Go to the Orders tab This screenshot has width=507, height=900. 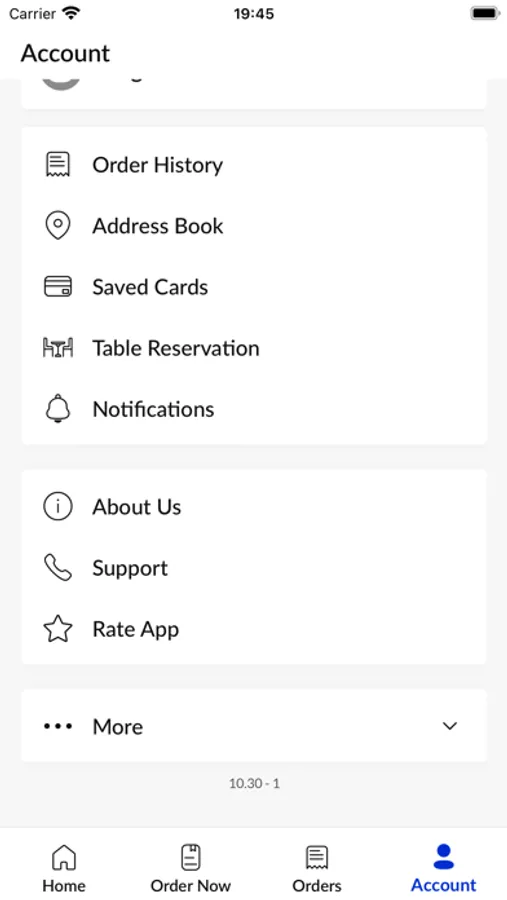click(x=317, y=868)
